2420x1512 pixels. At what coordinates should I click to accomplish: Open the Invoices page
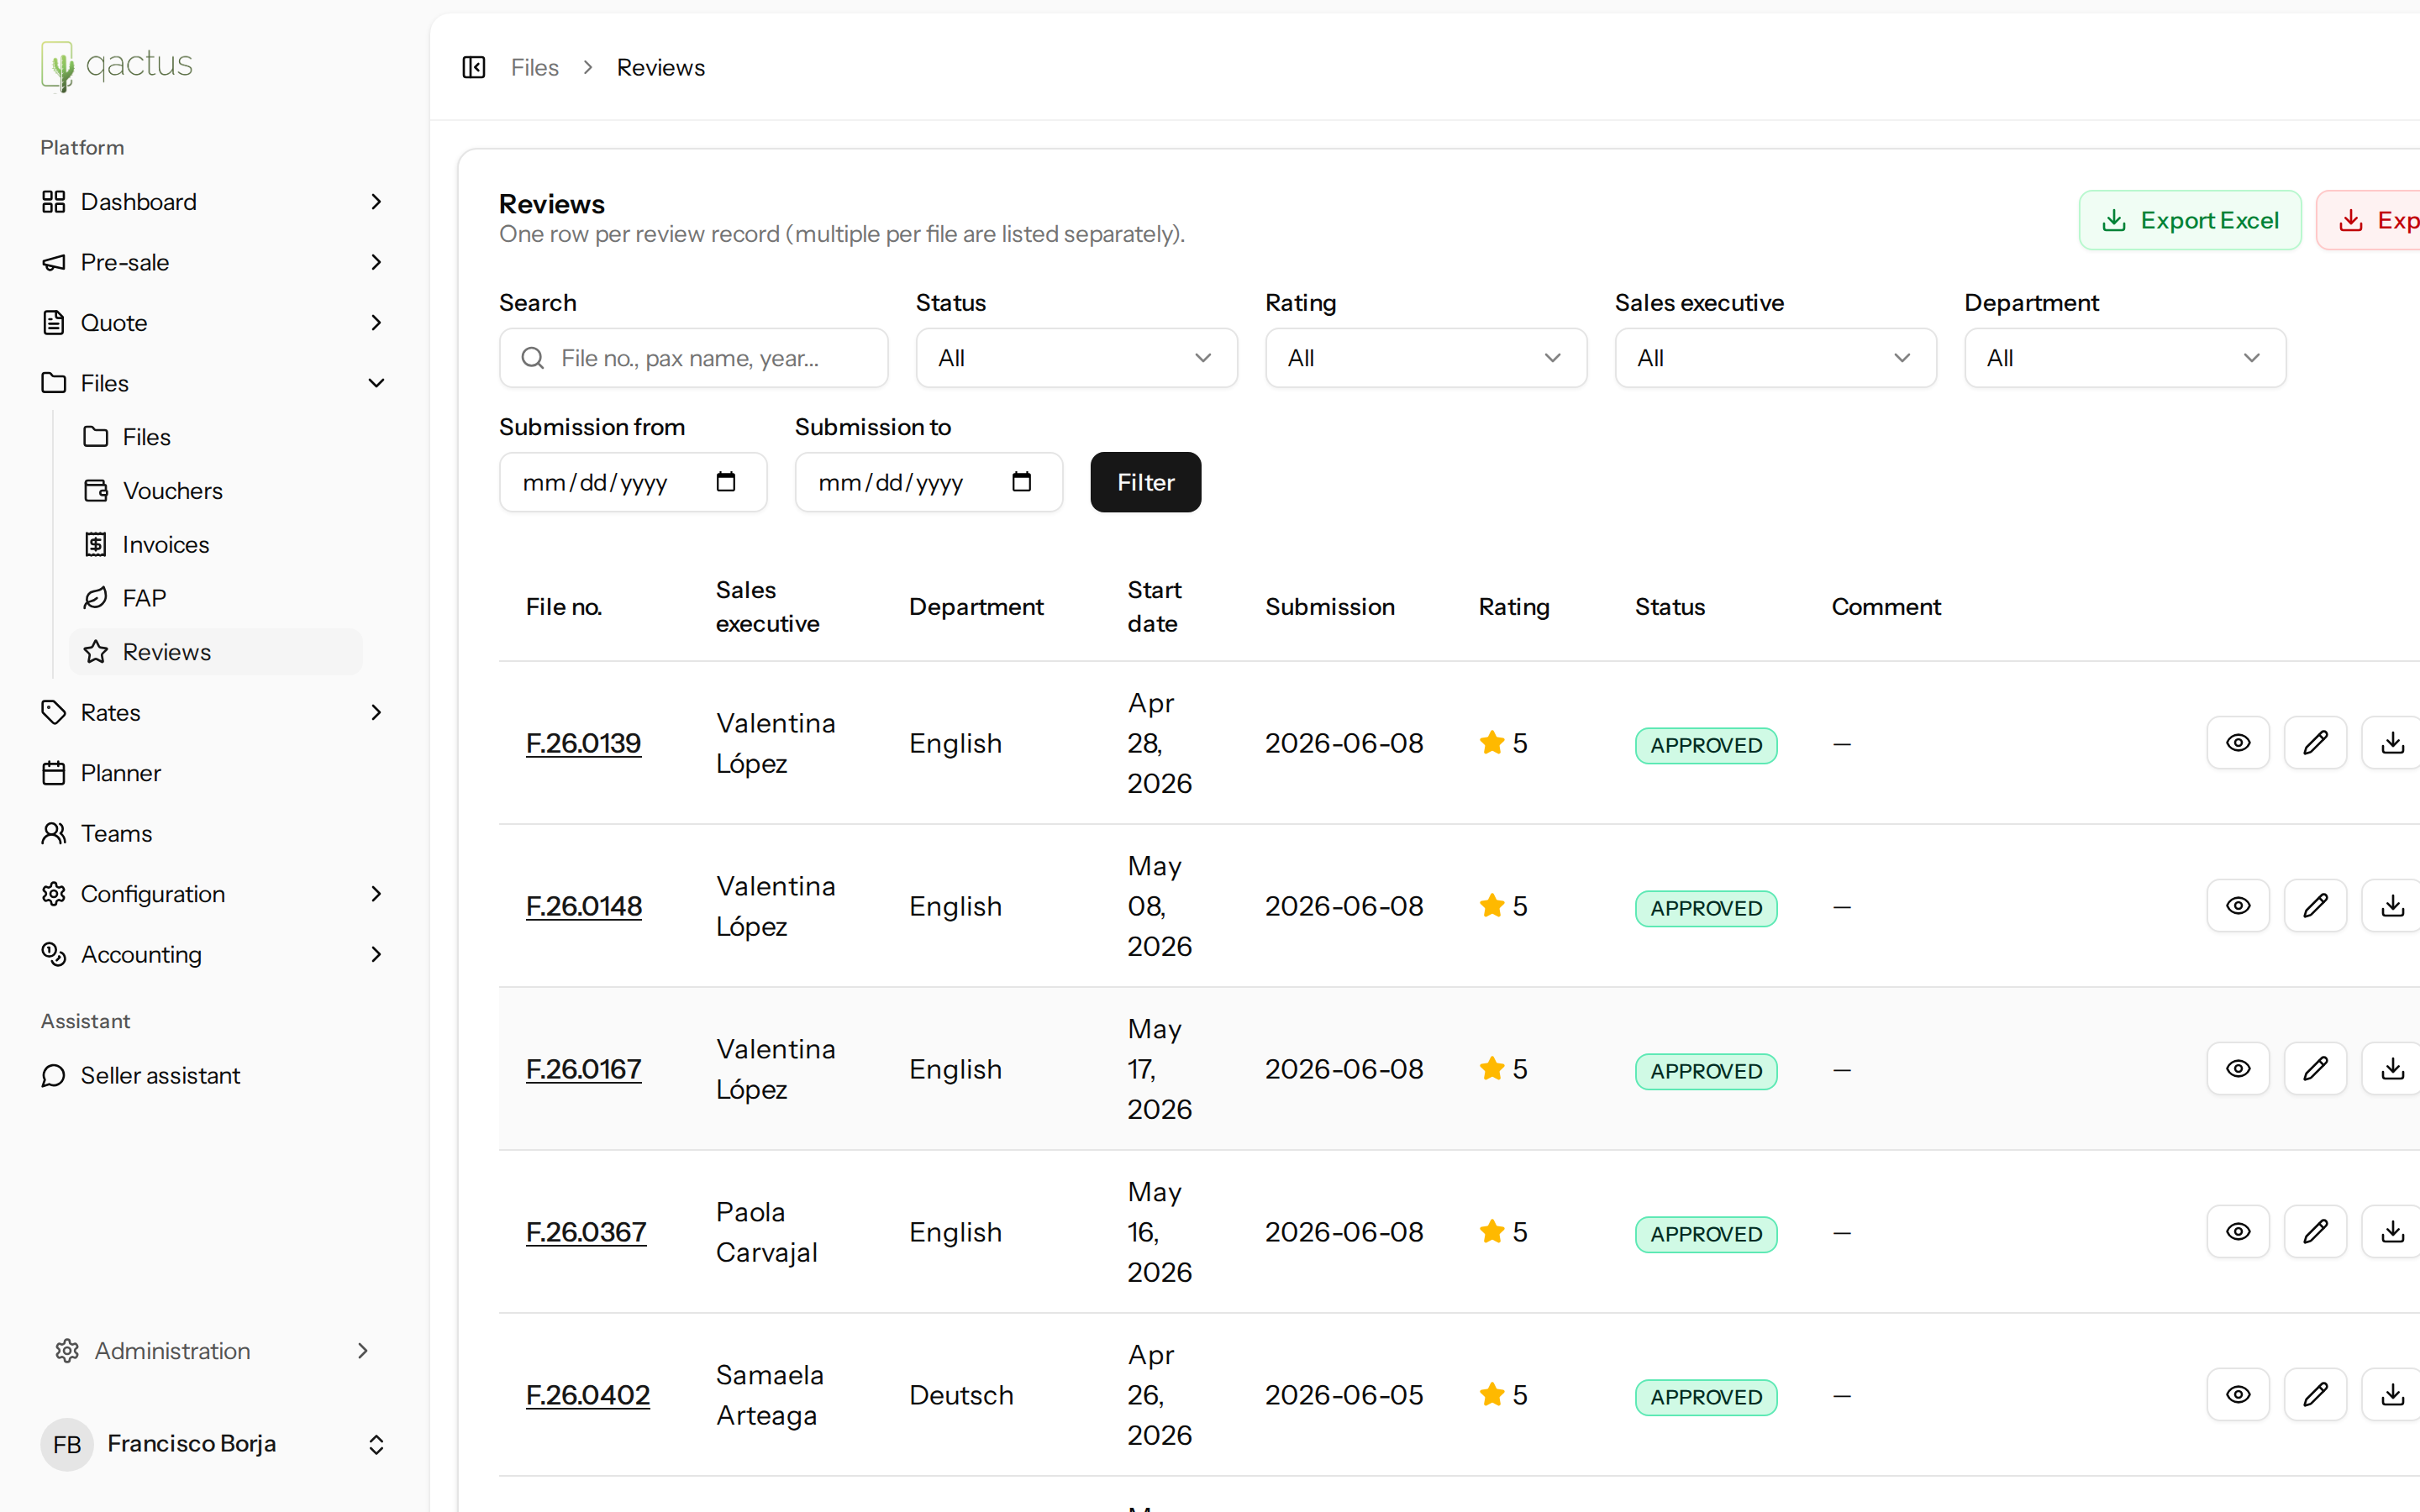click(x=216, y=544)
